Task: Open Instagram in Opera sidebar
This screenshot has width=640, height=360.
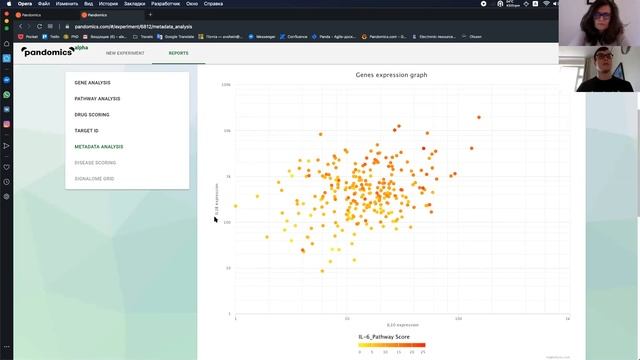Action: click(7, 124)
